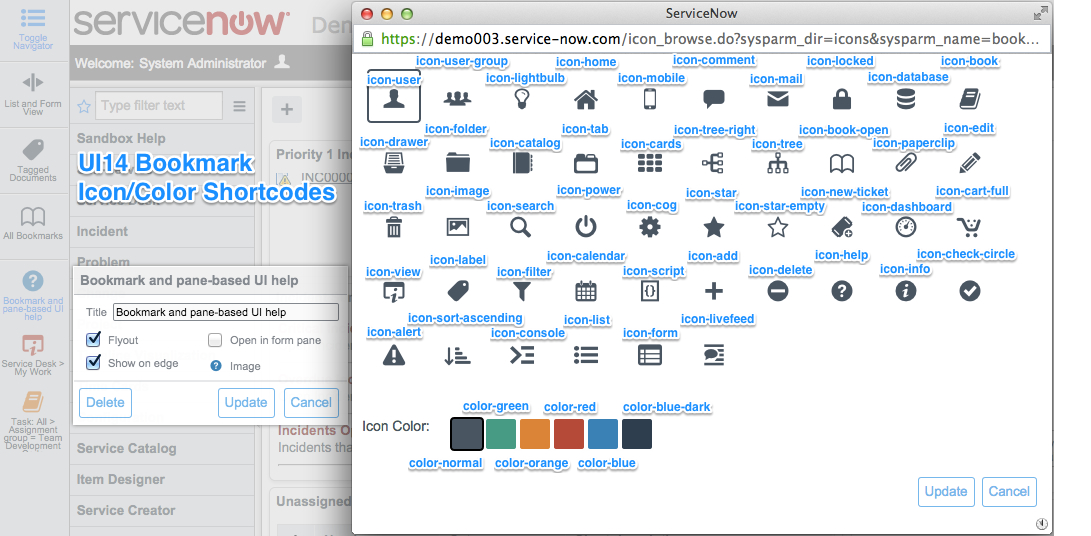This screenshot has height=536, width=1091.
Task: Select the green icon color swatch
Action: 501,434
